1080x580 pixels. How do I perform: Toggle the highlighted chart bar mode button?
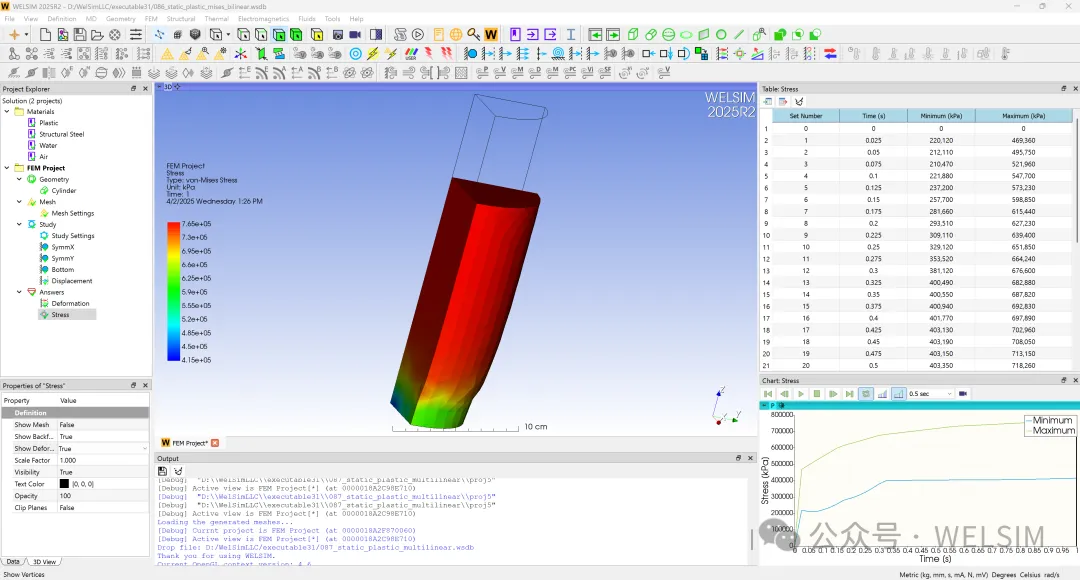(899, 394)
